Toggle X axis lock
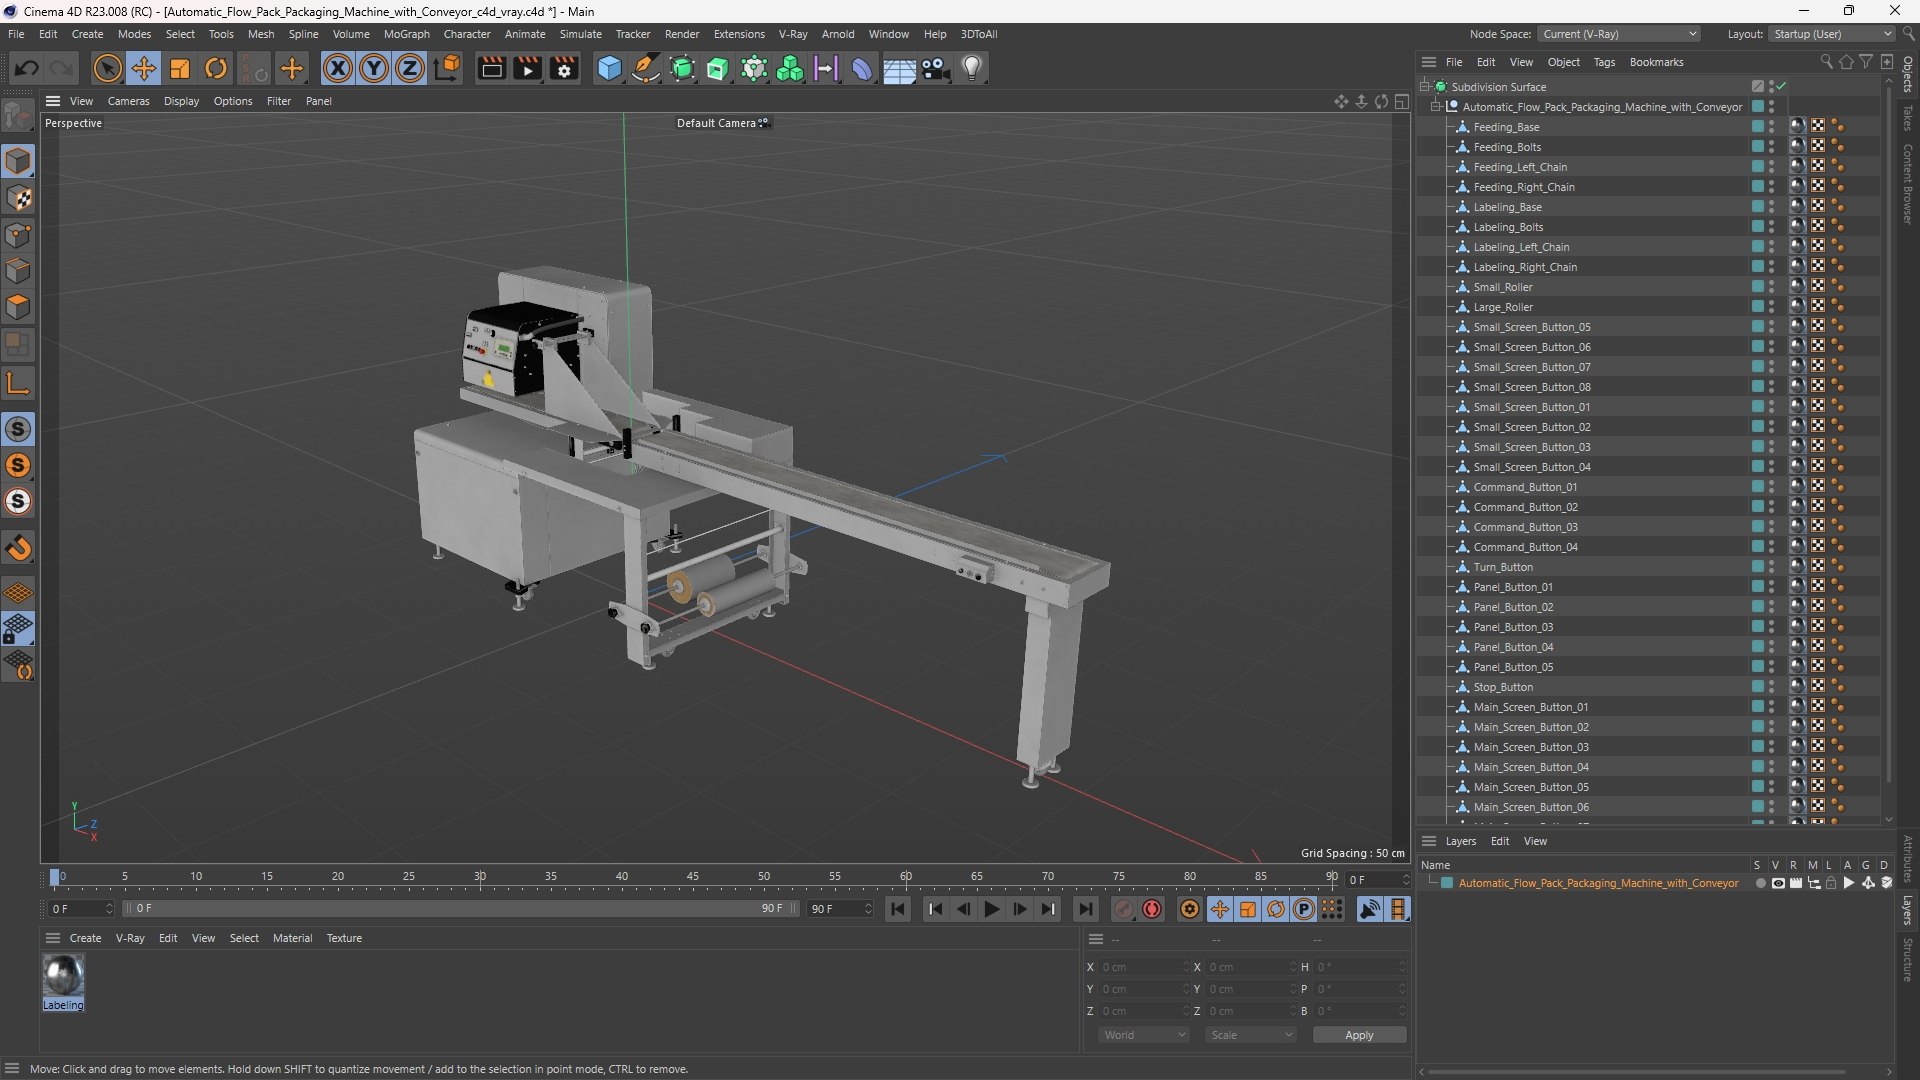The width and height of the screenshot is (1920, 1080). (338, 68)
